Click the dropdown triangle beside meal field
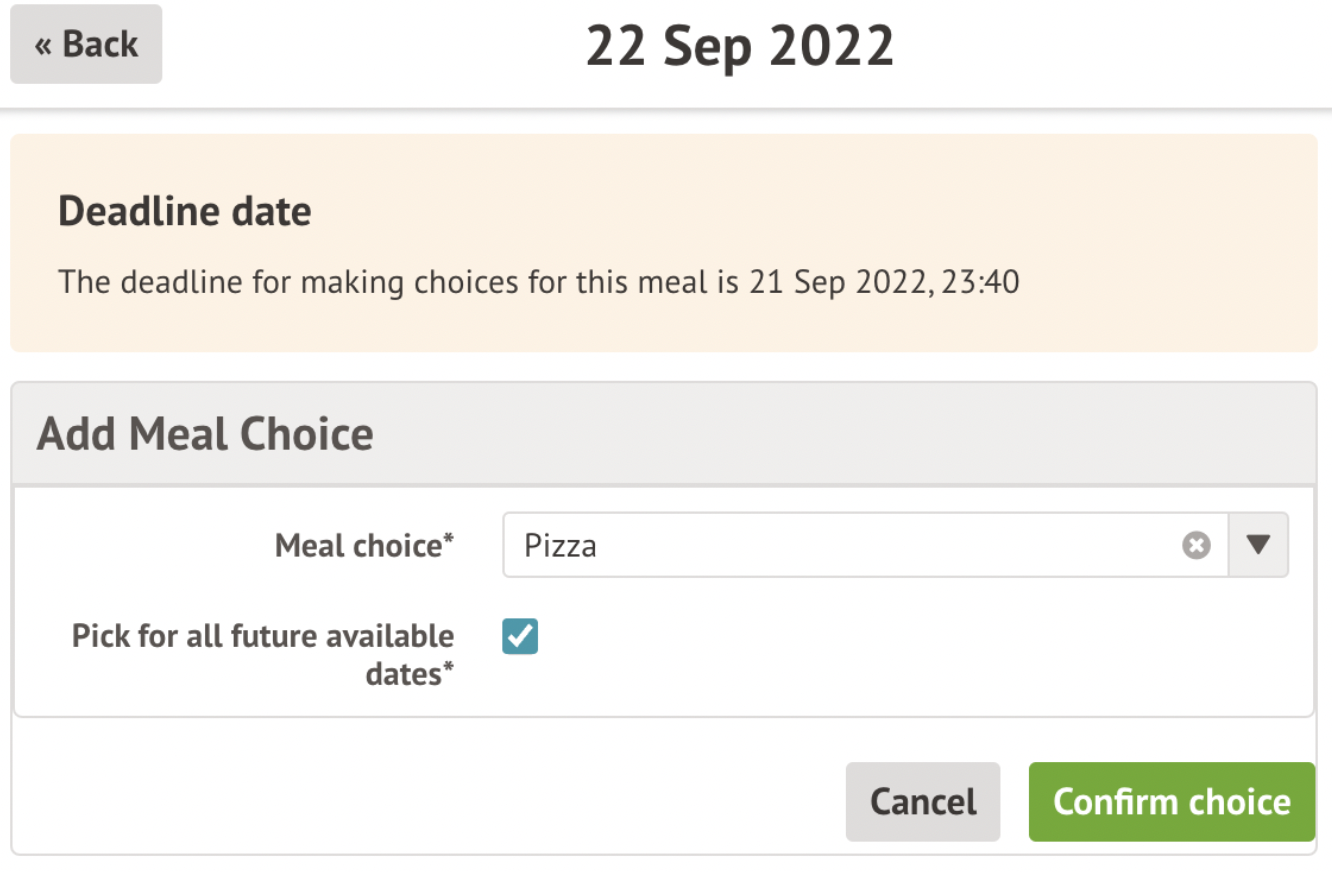 [x=1258, y=545]
